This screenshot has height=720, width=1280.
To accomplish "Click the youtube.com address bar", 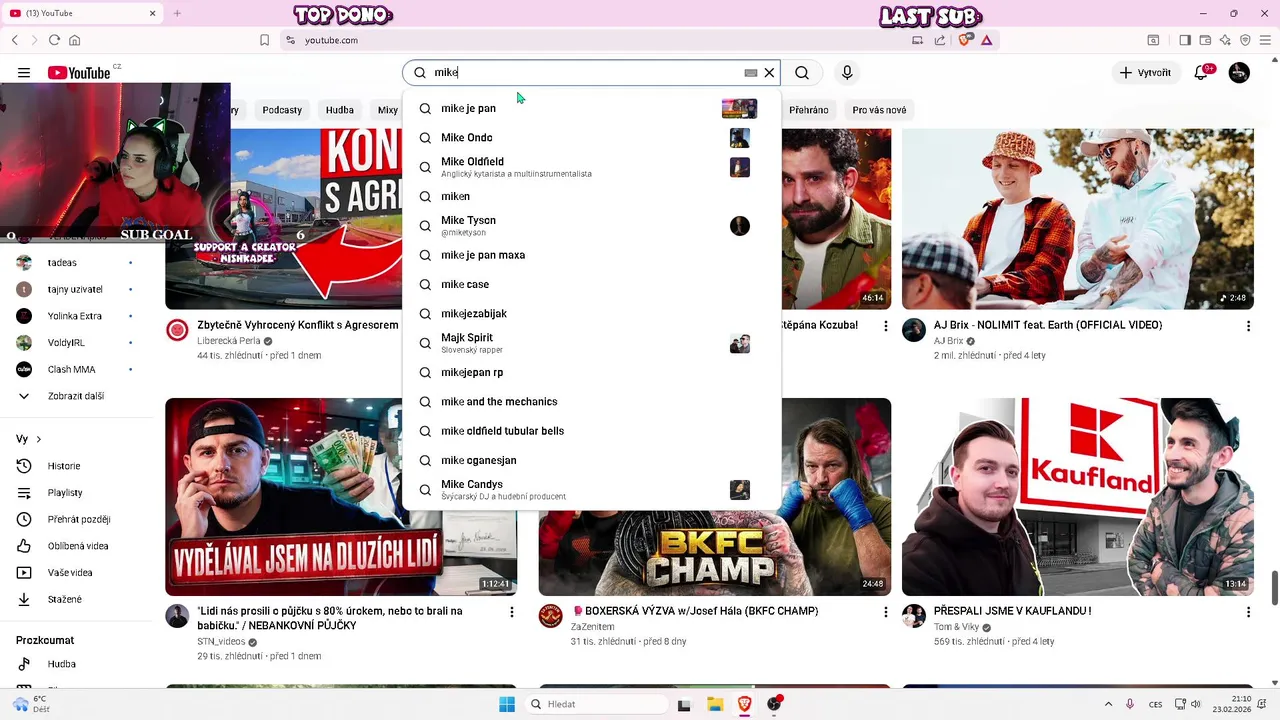I will coord(590,40).
